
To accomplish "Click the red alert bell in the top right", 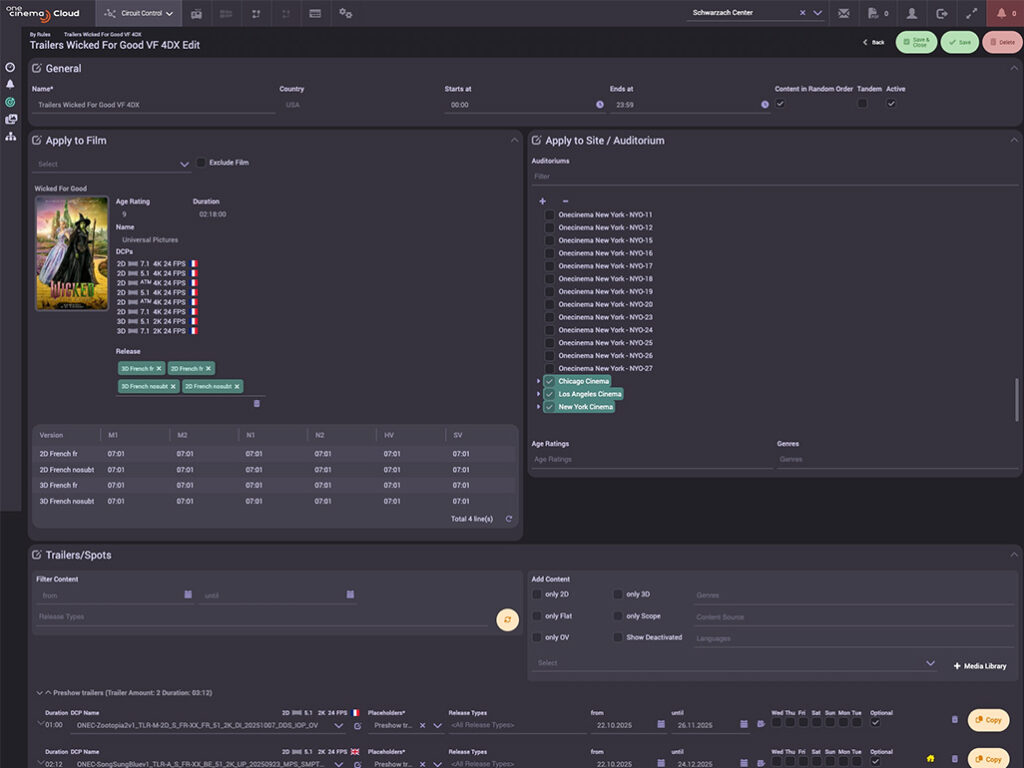I will click(1002, 13).
